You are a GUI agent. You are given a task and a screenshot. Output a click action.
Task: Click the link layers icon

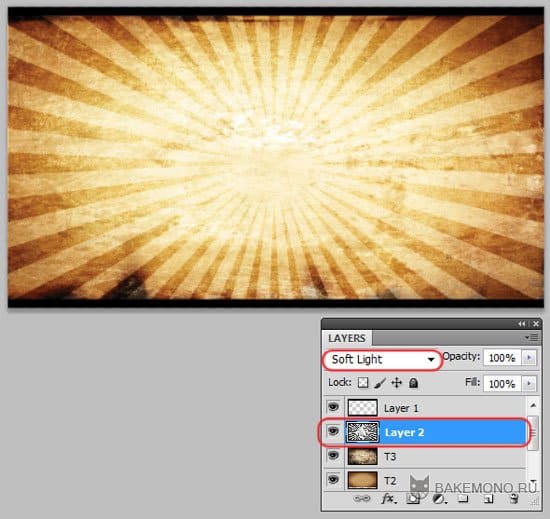tap(362, 498)
